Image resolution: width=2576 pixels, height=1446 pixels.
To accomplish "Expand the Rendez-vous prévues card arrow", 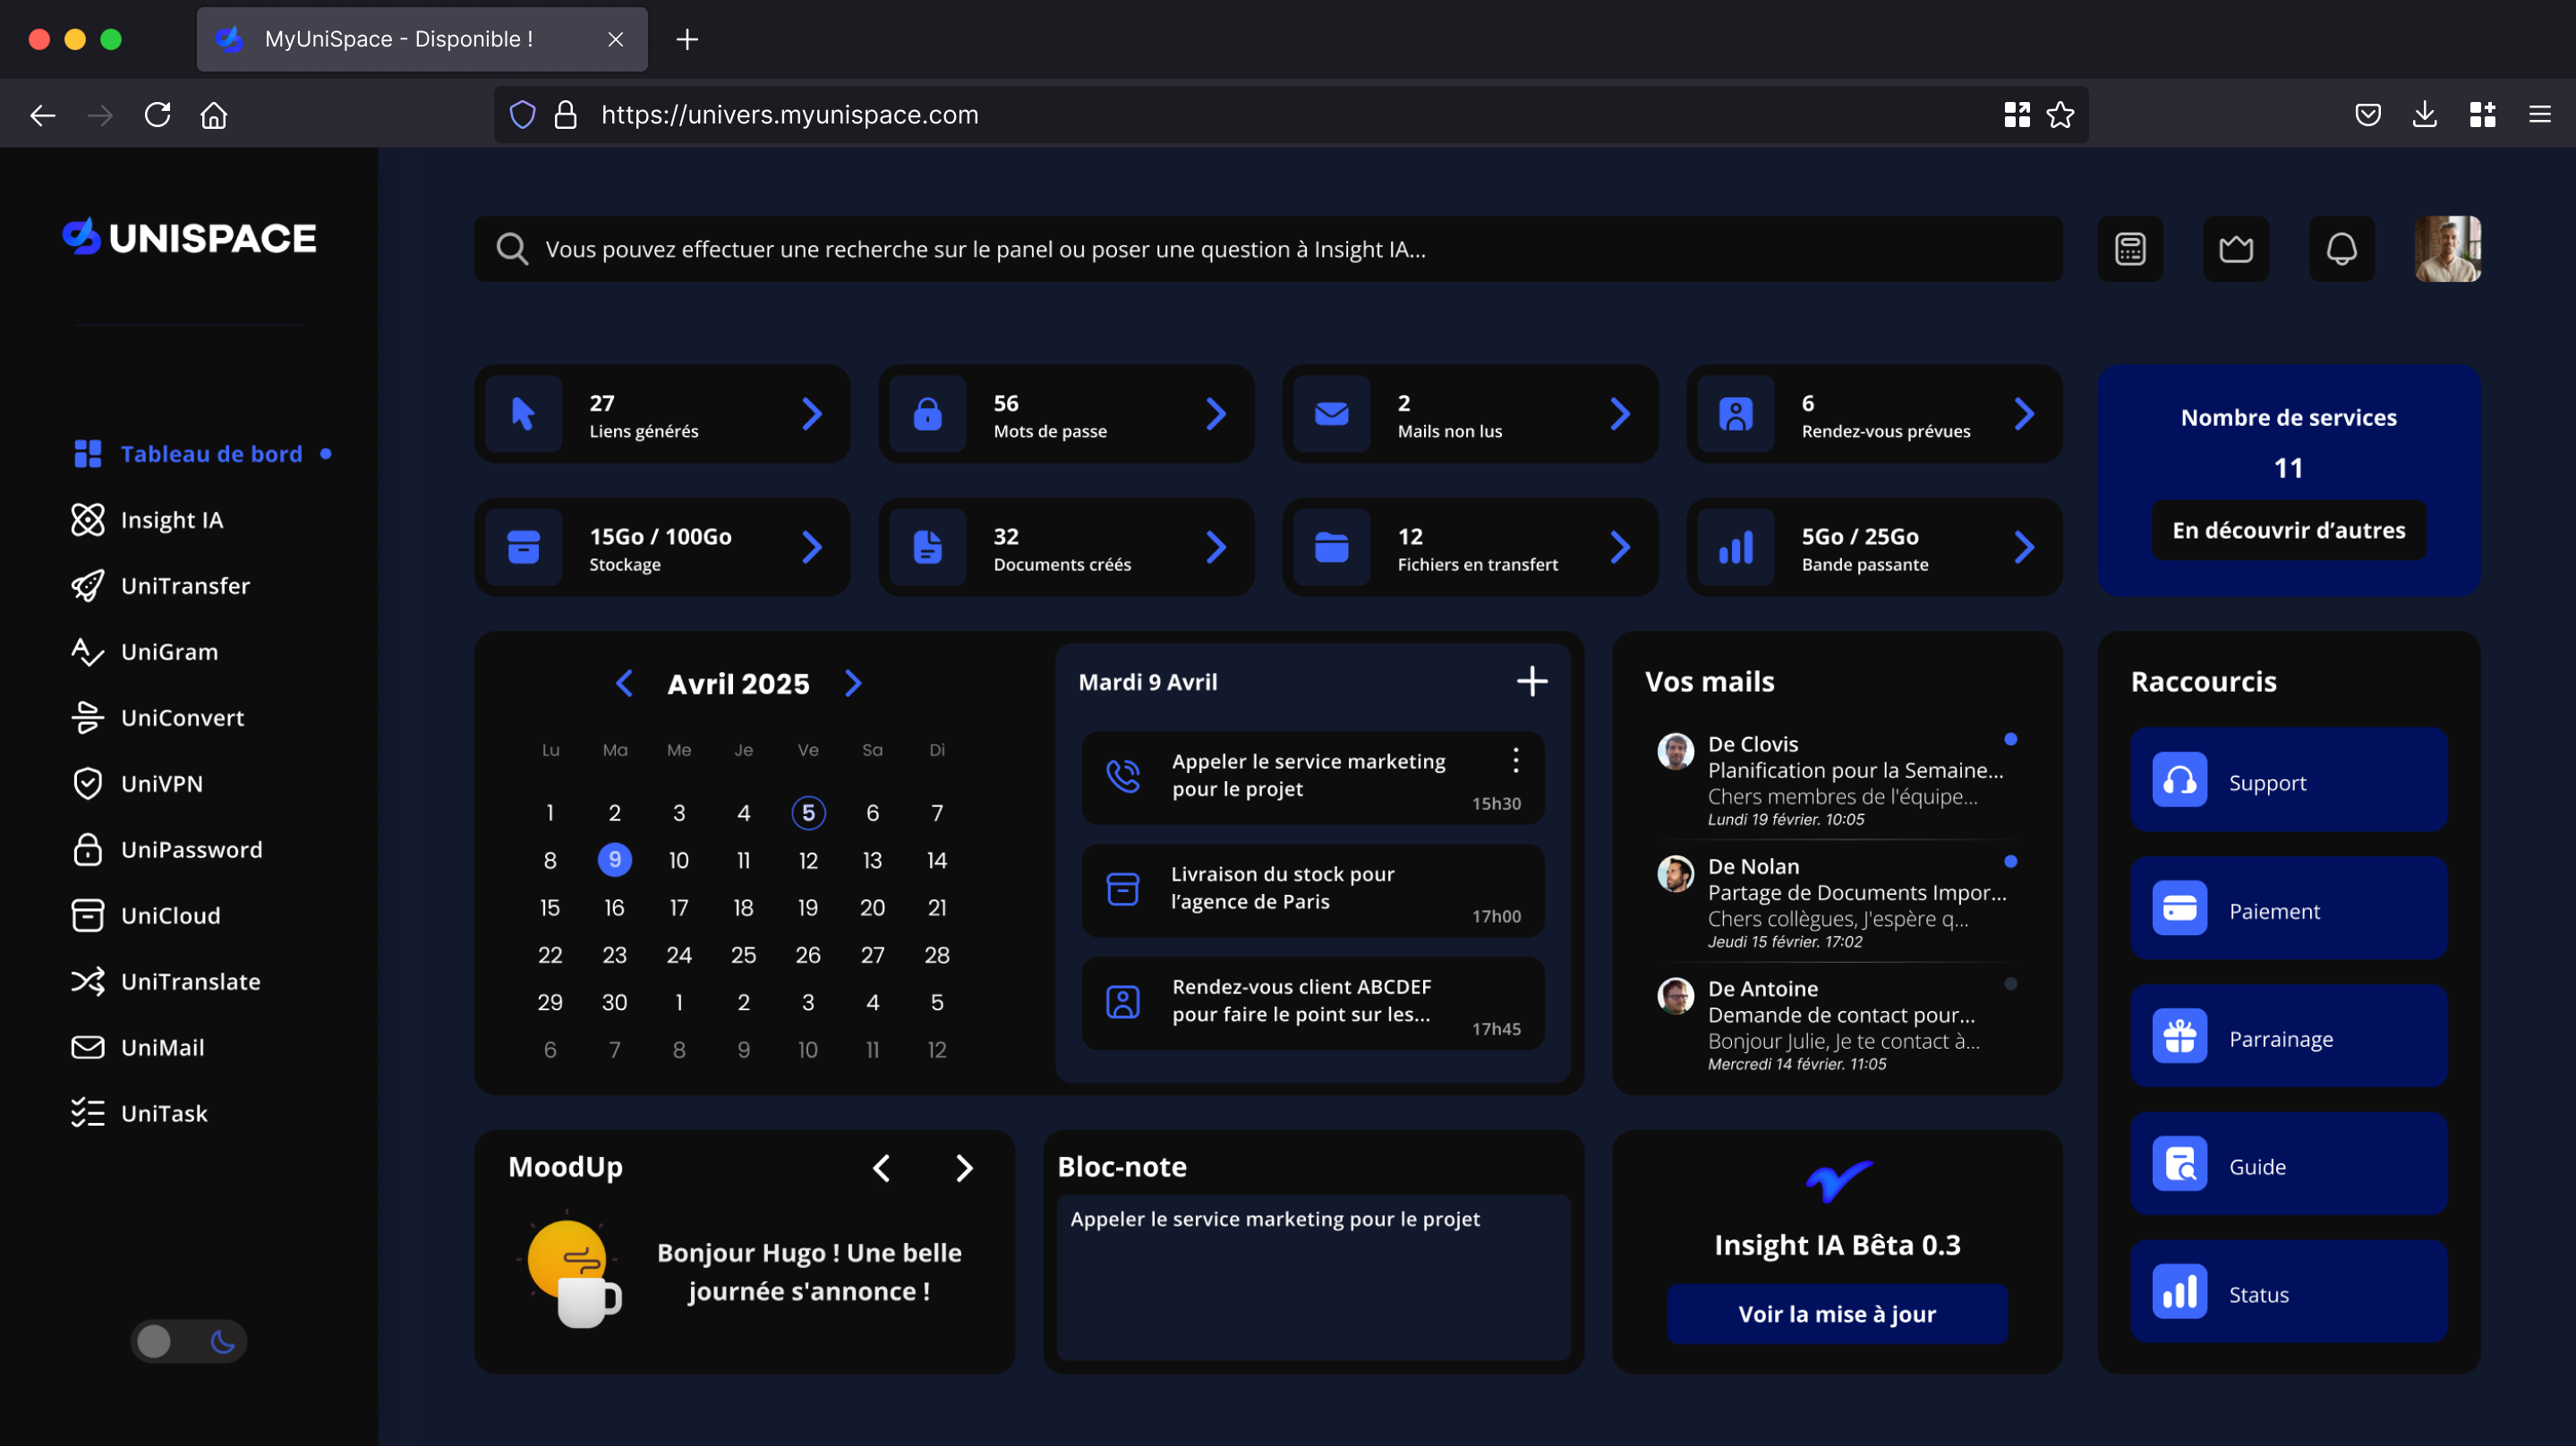I will coord(2024,414).
